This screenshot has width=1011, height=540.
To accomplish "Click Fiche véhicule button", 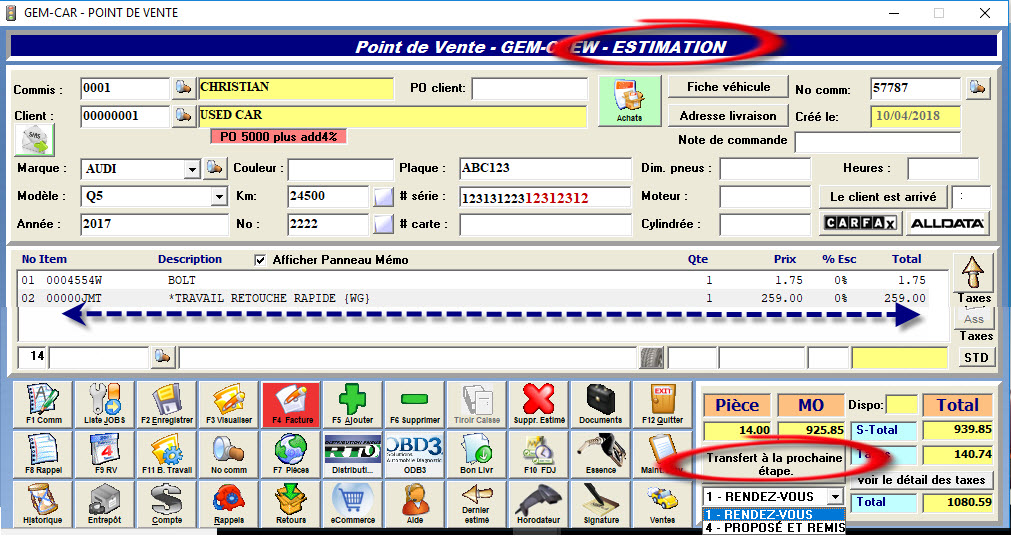I will tap(729, 87).
